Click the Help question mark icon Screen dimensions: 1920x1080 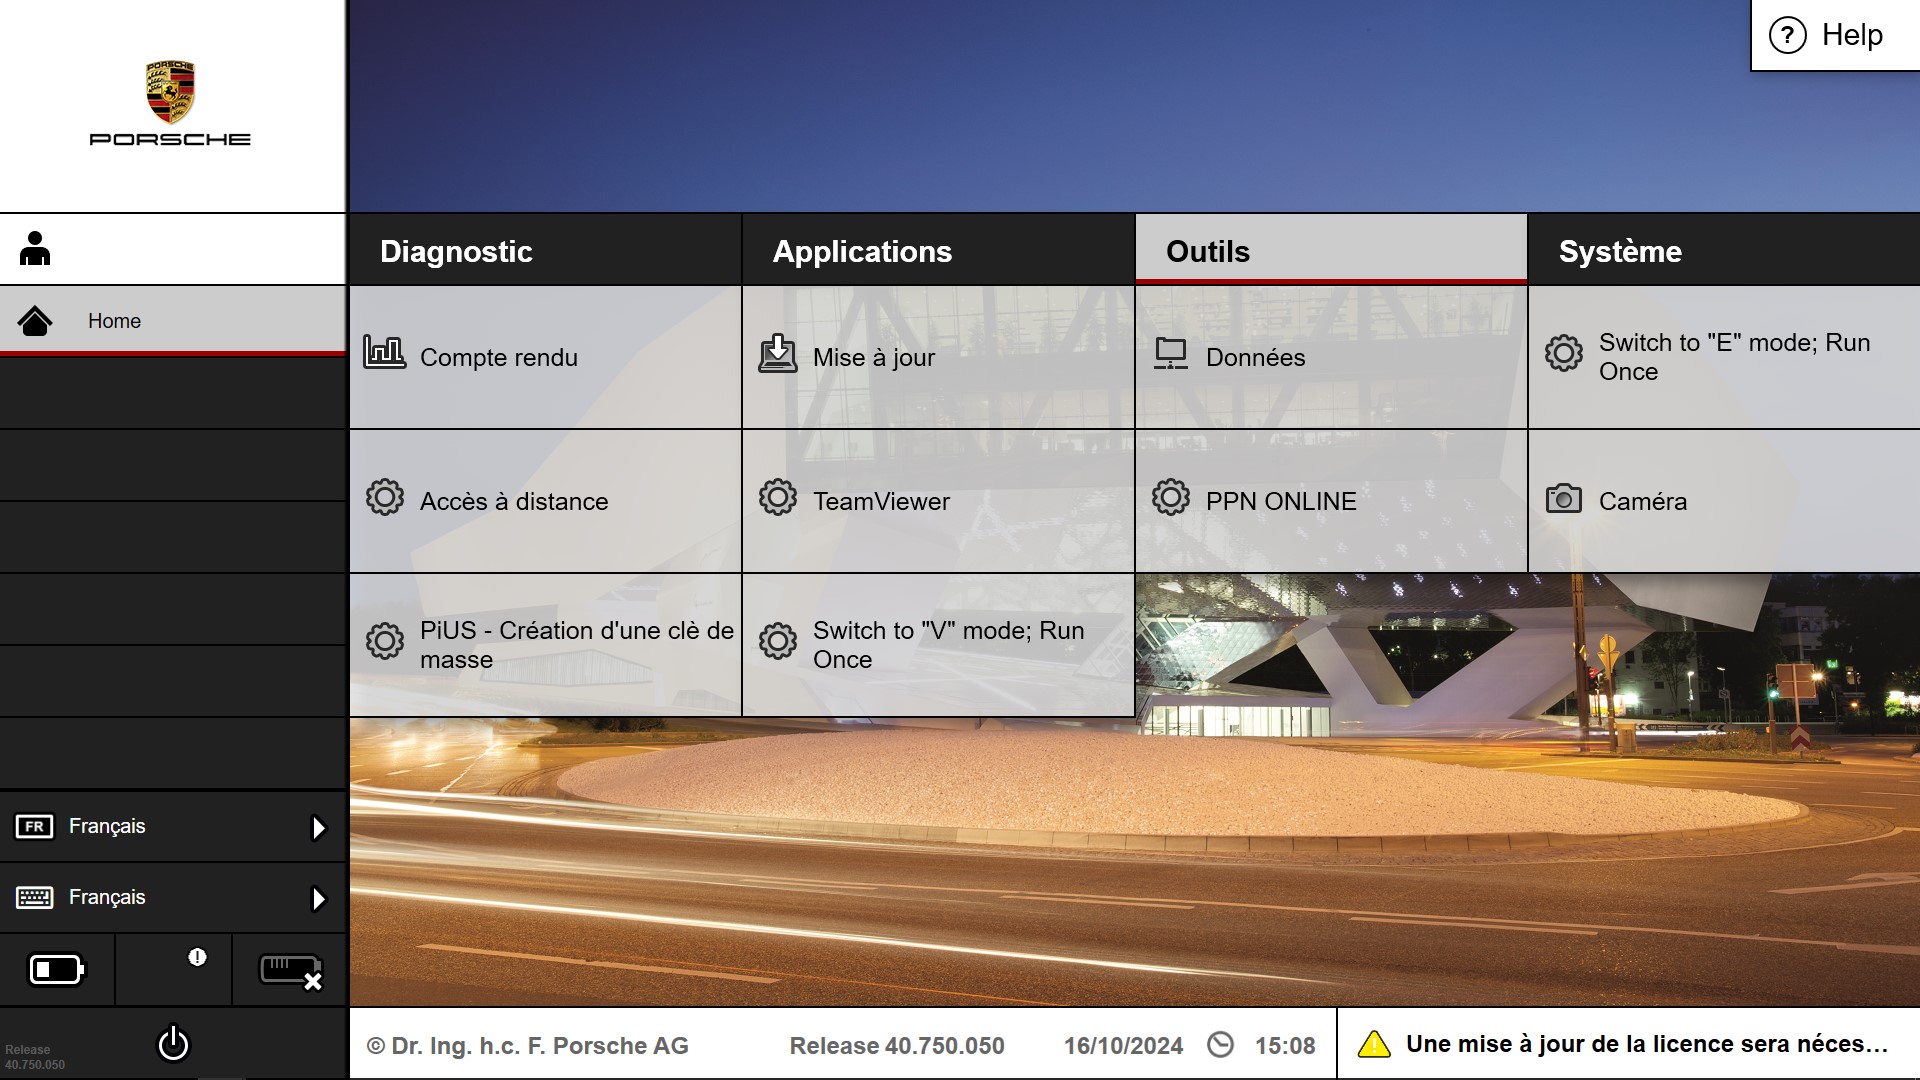pos(1788,35)
